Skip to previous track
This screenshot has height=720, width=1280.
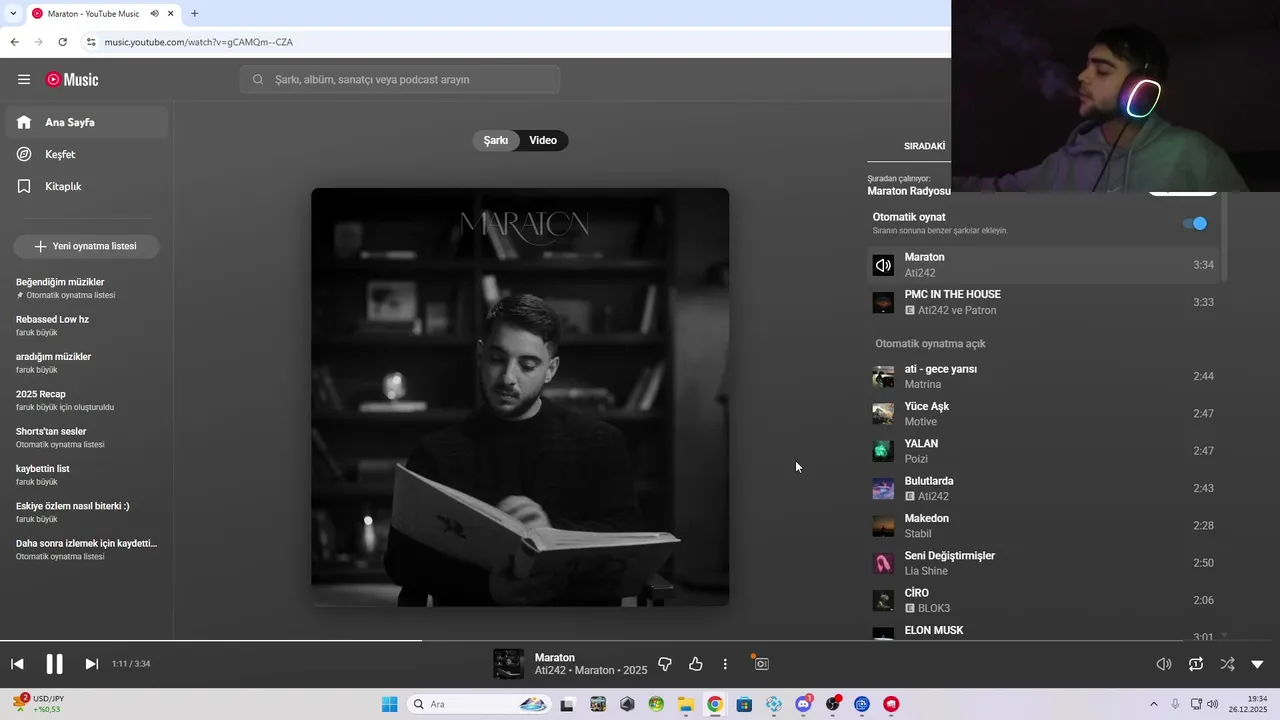17,664
